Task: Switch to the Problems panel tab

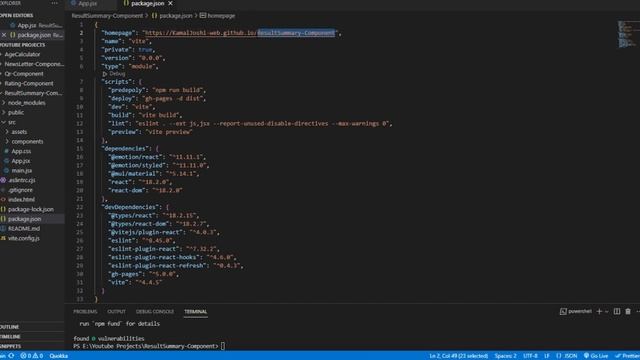Action: (x=85, y=312)
